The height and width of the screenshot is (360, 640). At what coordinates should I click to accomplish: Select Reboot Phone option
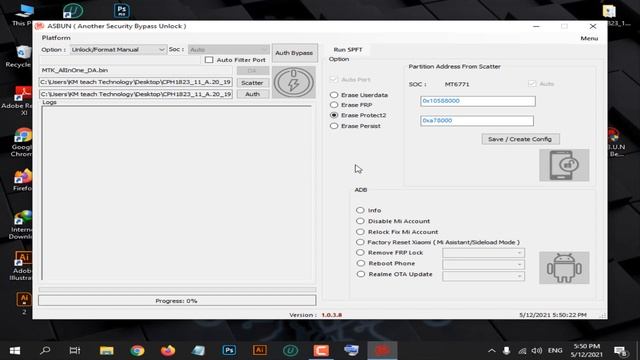360,263
